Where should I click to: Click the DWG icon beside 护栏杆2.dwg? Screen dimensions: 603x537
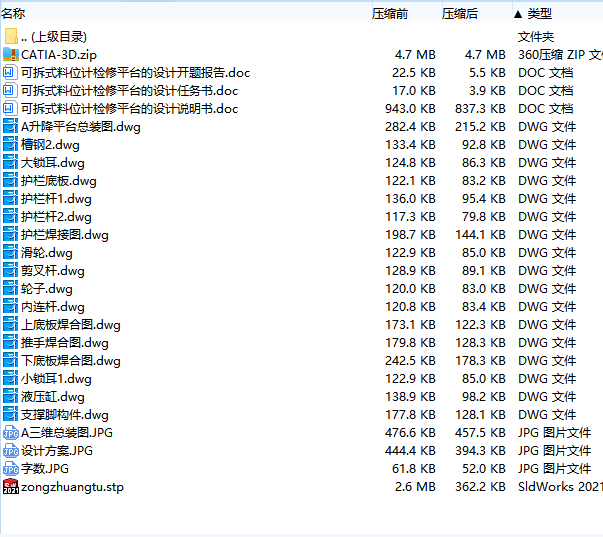click(10, 217)
